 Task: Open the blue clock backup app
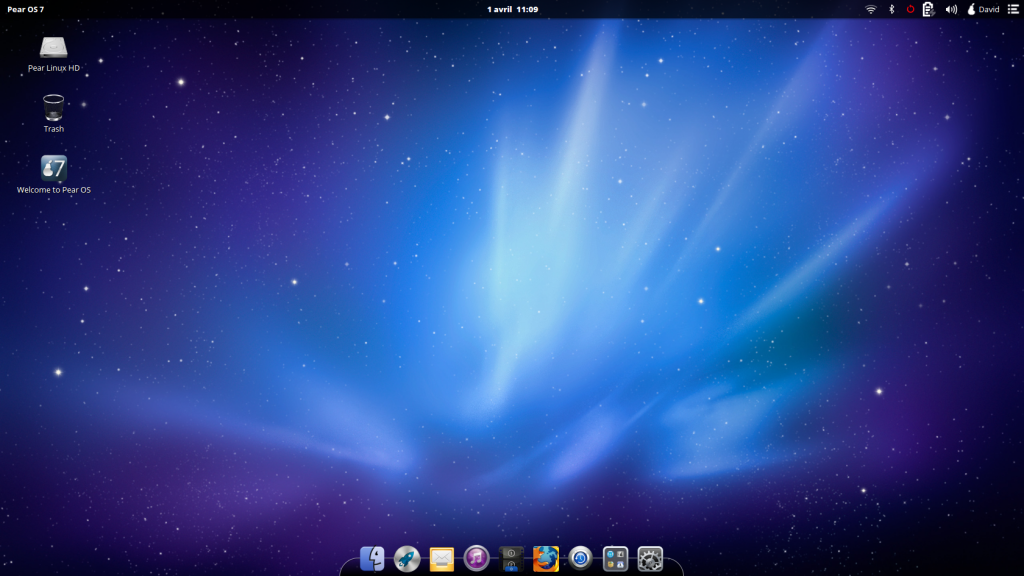580,558
